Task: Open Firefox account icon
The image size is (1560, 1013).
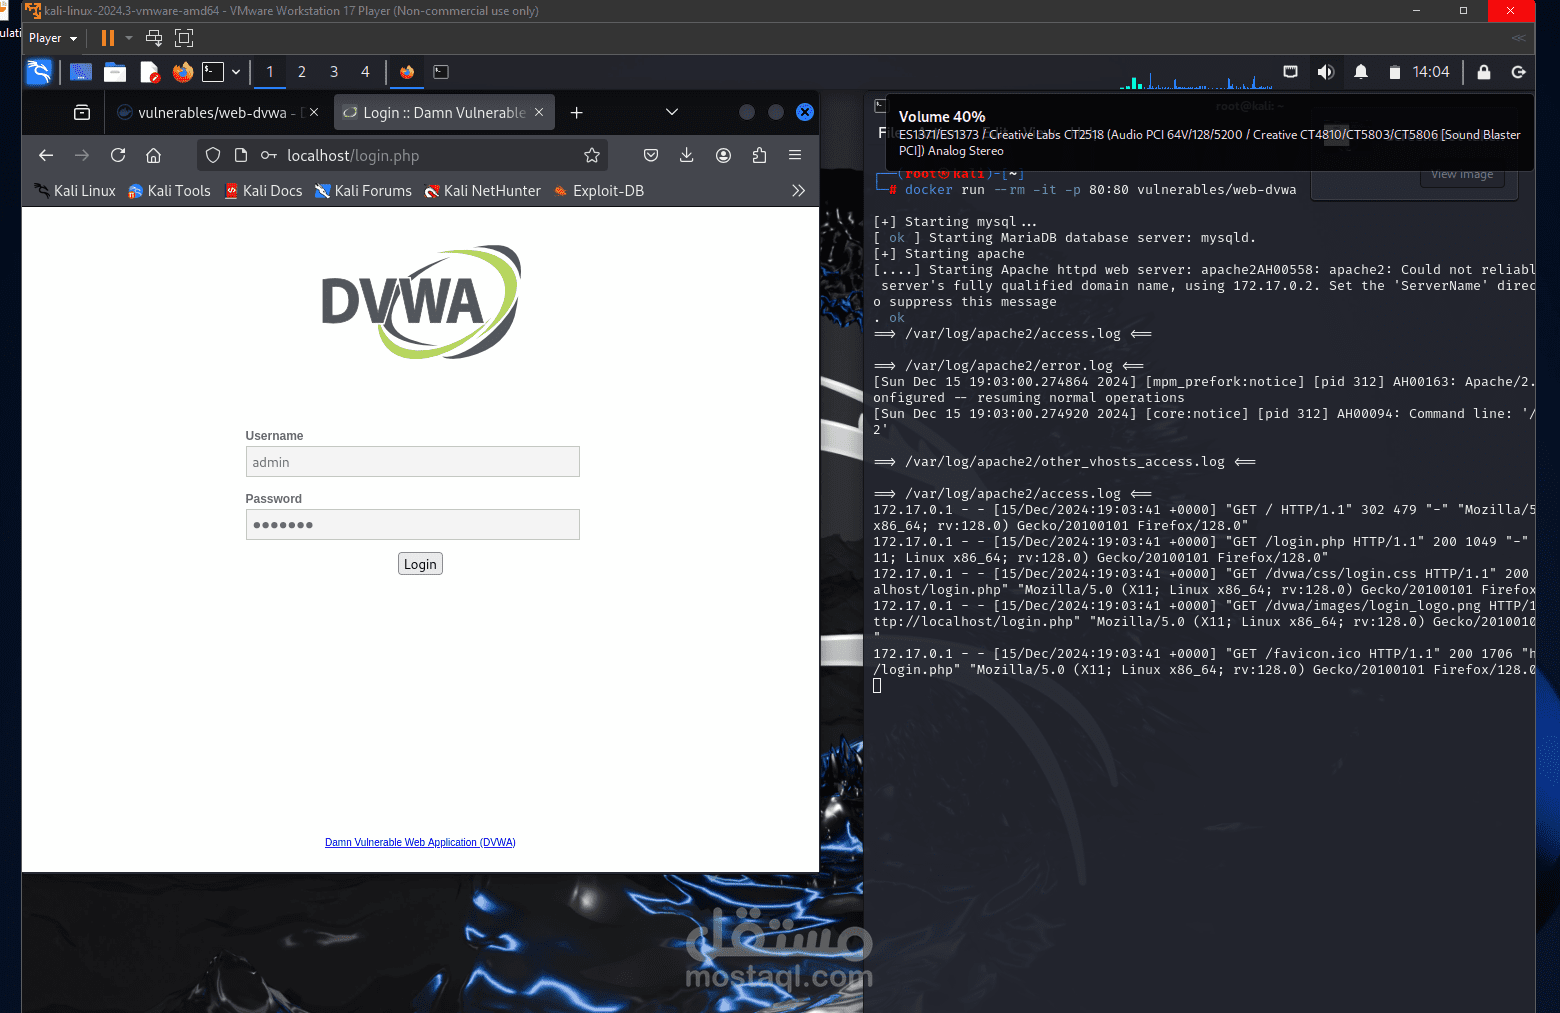Action: coord(723,155)
